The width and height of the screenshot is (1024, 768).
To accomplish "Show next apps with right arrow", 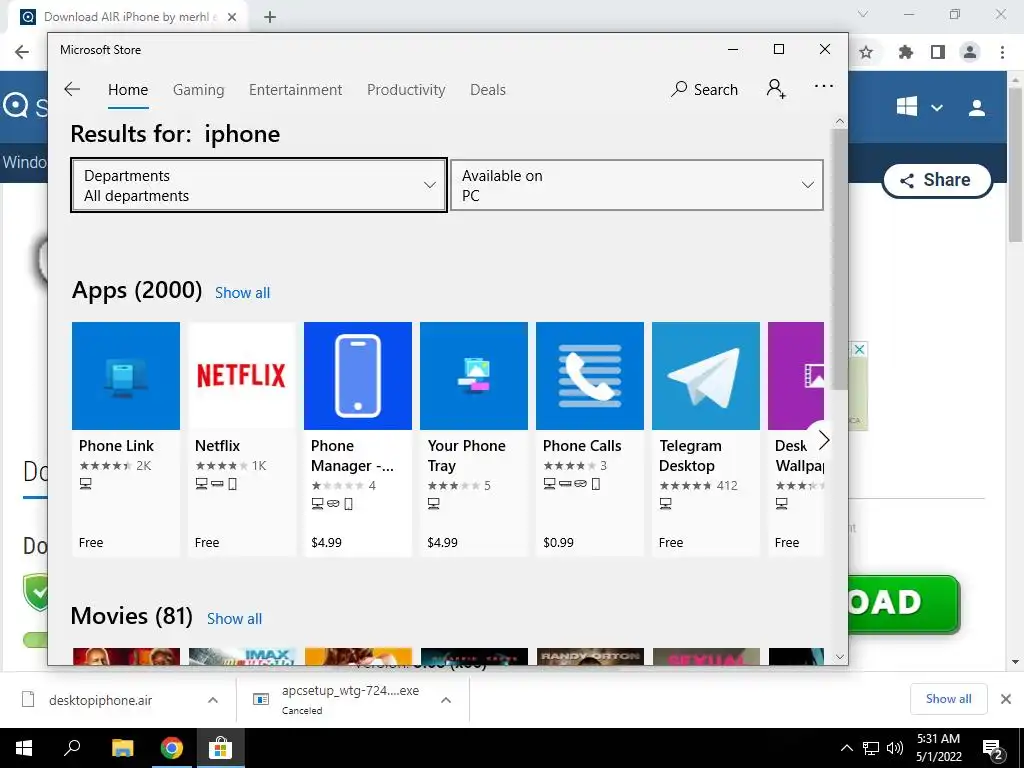I will tap(823, 440).
